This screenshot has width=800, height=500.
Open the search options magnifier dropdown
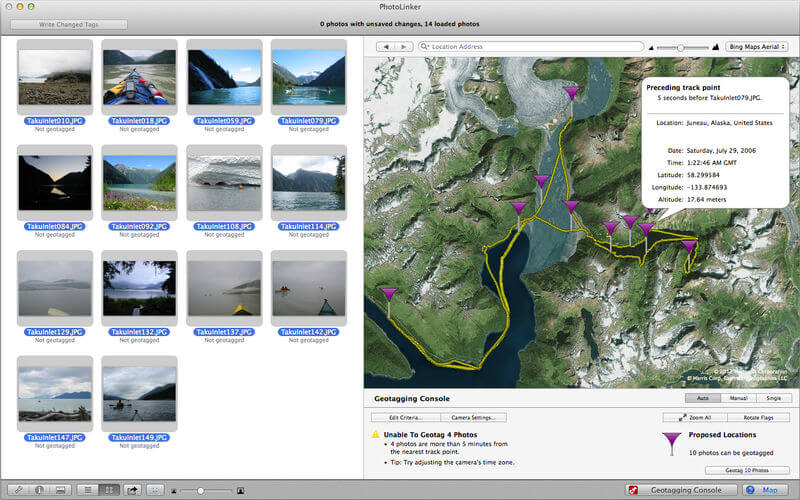(424, 46)
